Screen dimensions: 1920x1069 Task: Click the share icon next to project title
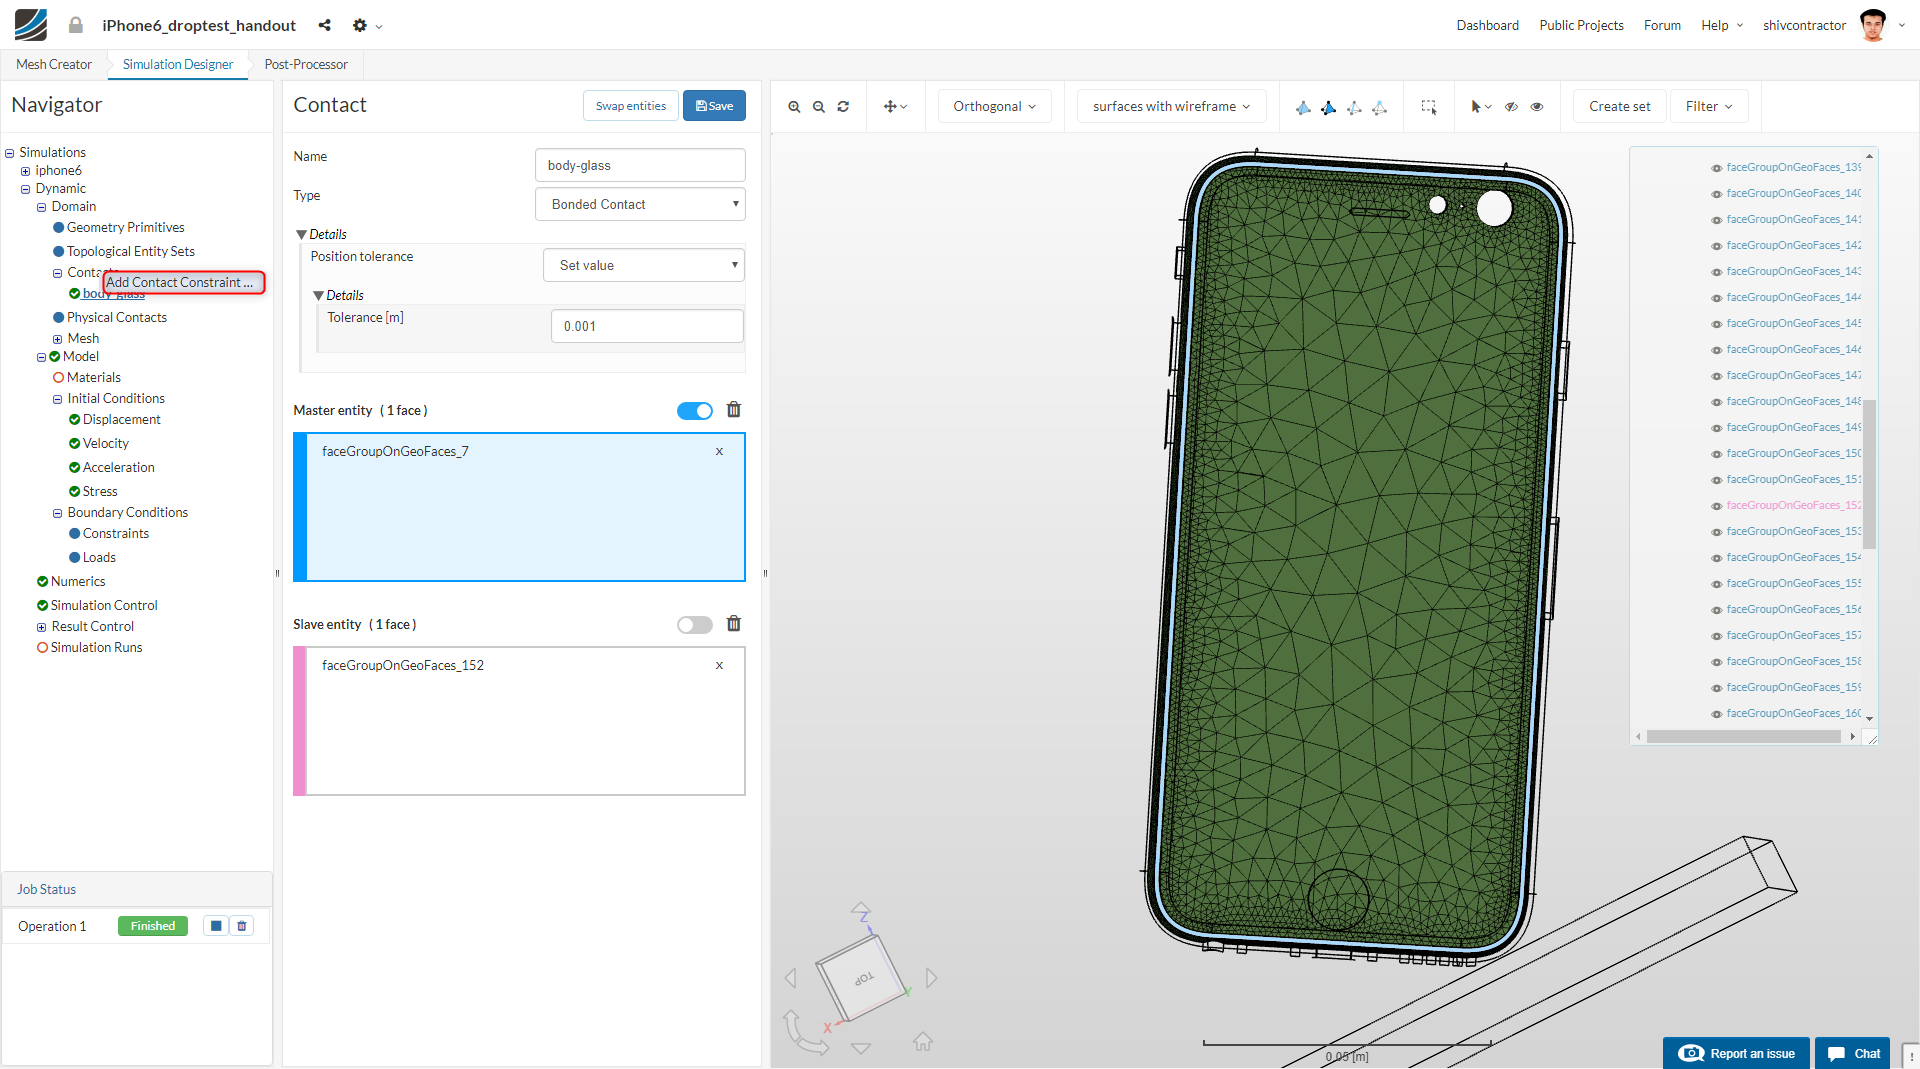324,25
